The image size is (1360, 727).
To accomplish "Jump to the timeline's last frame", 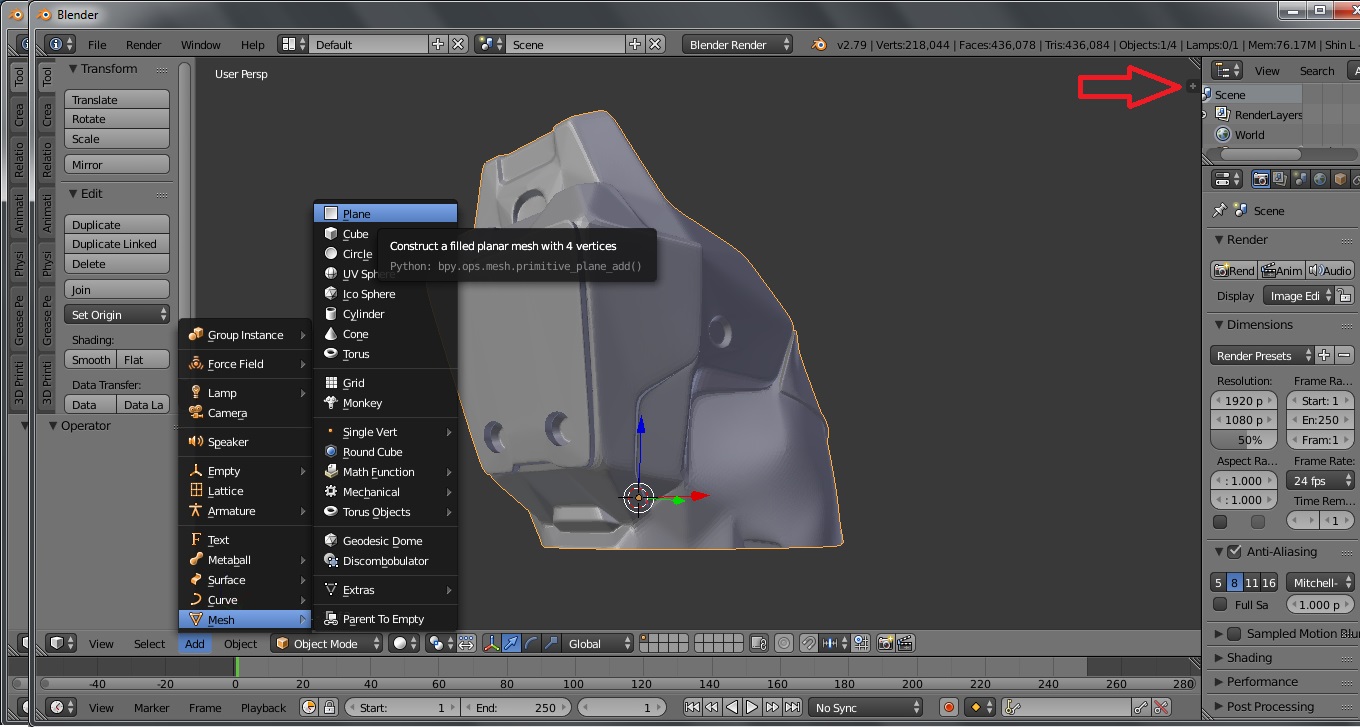I will (x=792, y=708).
